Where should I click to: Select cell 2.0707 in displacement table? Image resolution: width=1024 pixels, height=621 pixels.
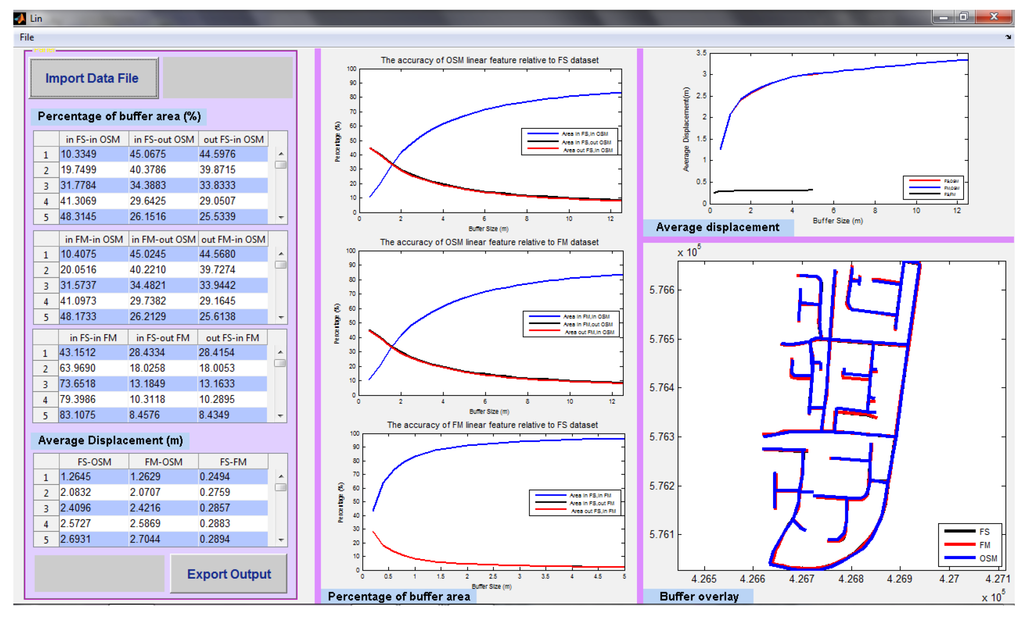(163, 492)
